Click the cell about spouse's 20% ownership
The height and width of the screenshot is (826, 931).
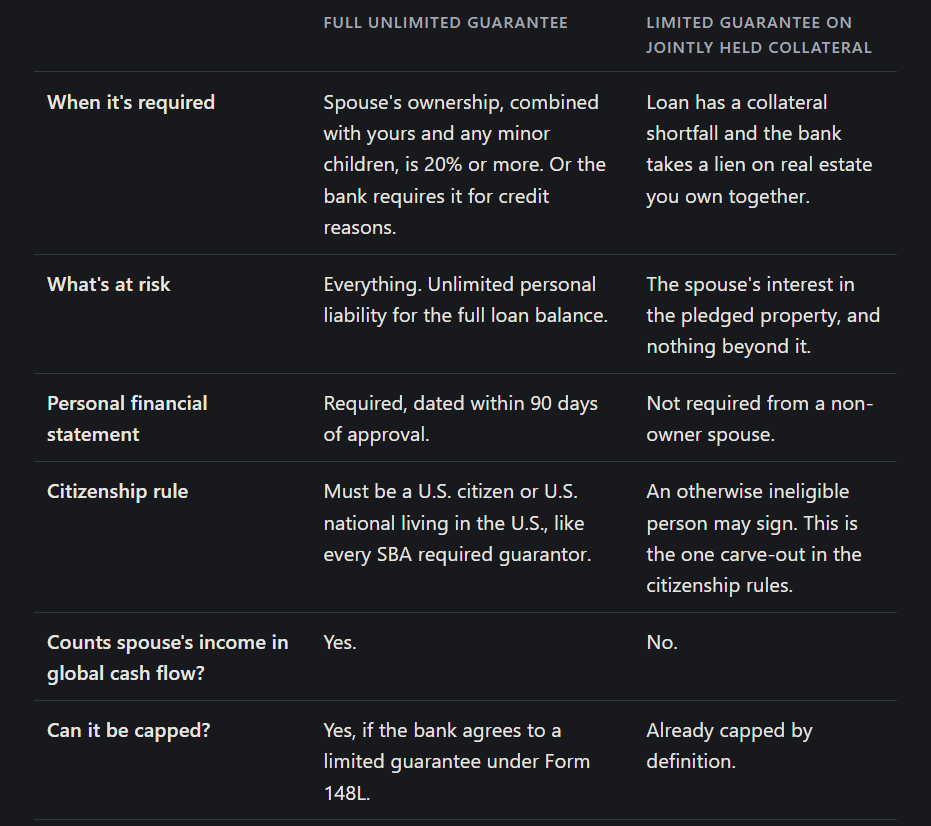(x=465, y=164)
